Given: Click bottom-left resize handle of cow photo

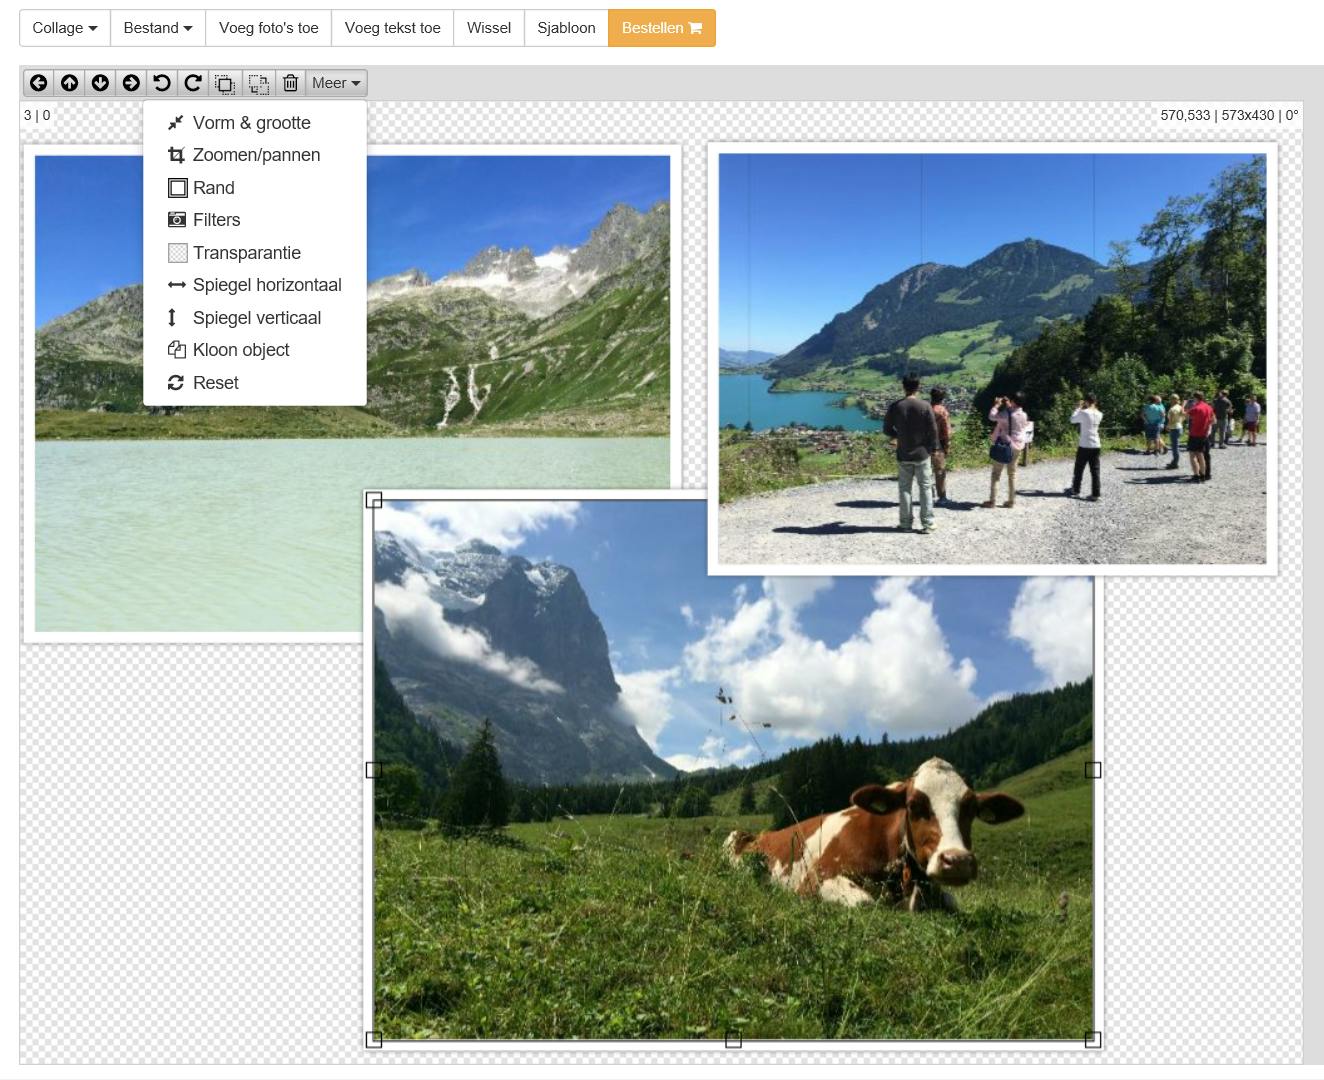Looking at the screenshot, I should click(374, 1040).
